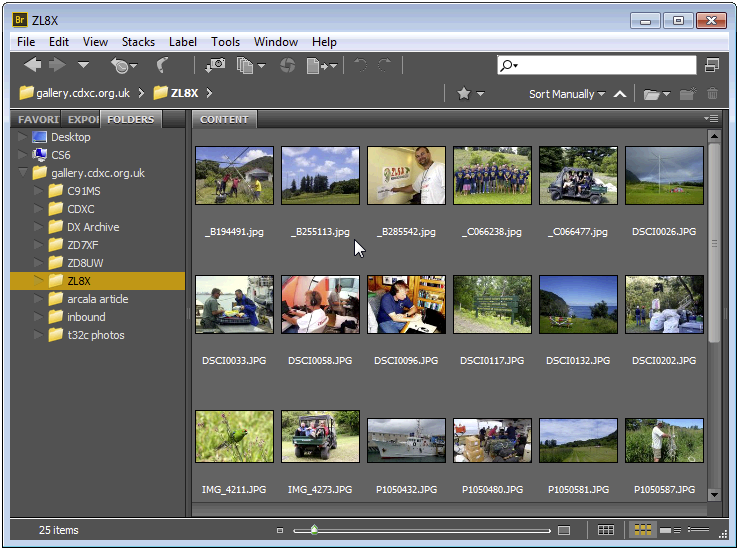740x552 pixels.
Task: Open the recent folders dropdown arrow
Action: (x=84, y=65)
